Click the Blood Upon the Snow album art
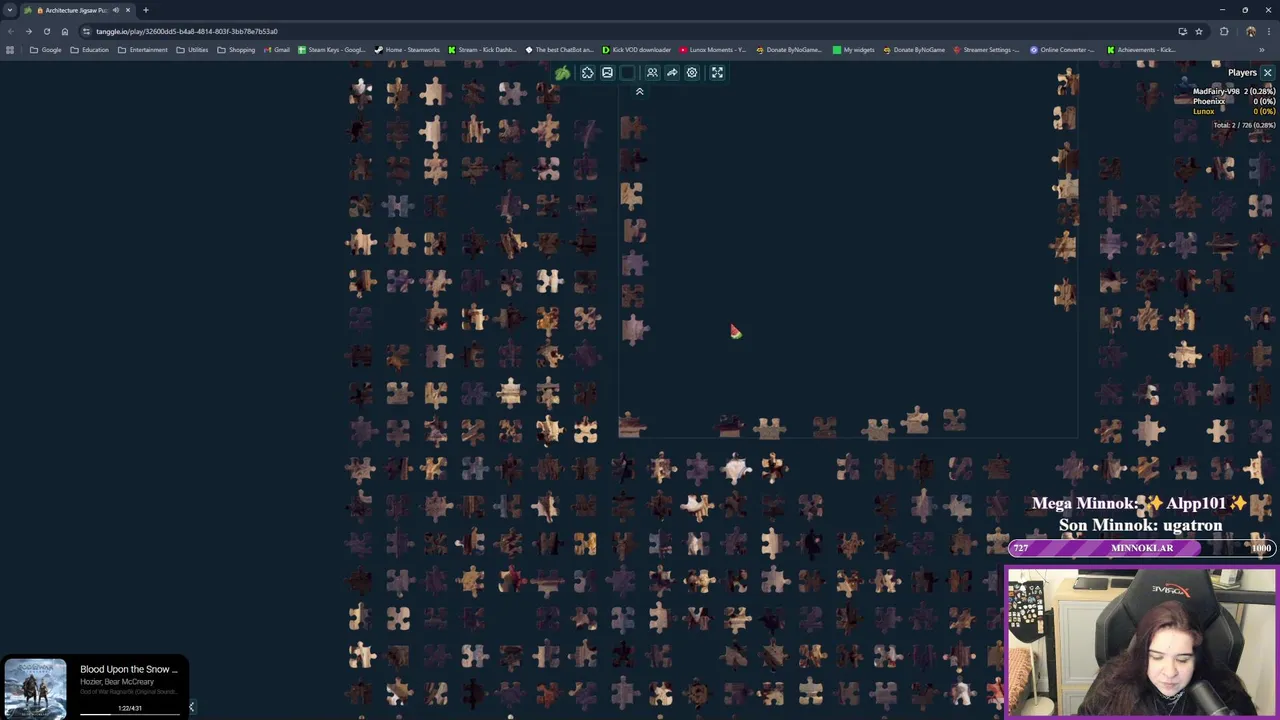This screenshot has width=1280, height=720. click(x=35, y=688)
